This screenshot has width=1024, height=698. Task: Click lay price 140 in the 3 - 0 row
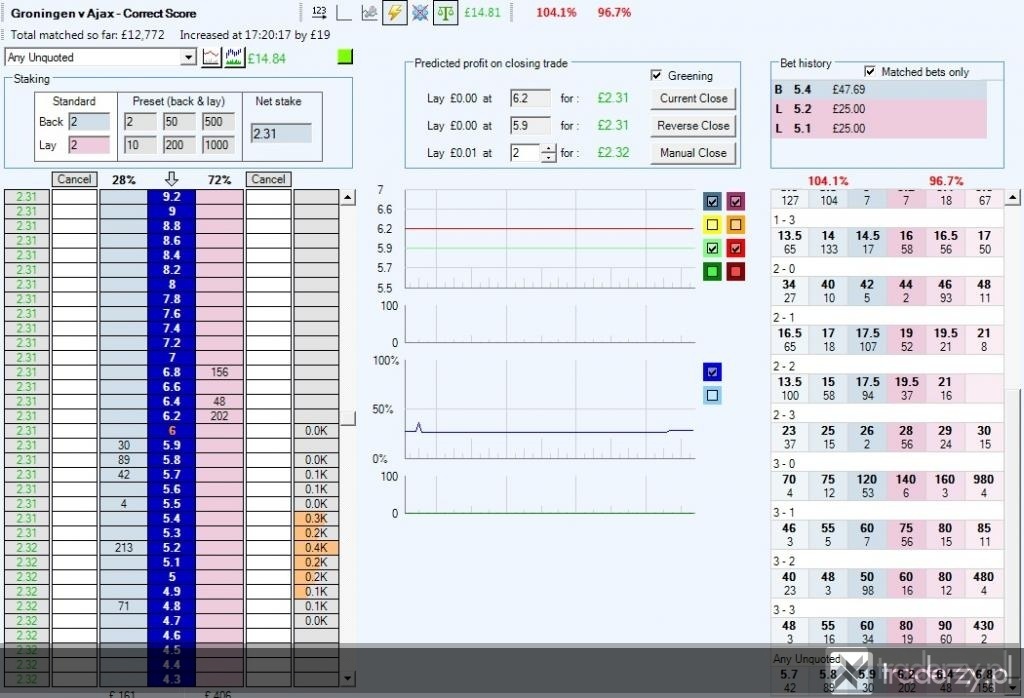[x=906, y=486]
